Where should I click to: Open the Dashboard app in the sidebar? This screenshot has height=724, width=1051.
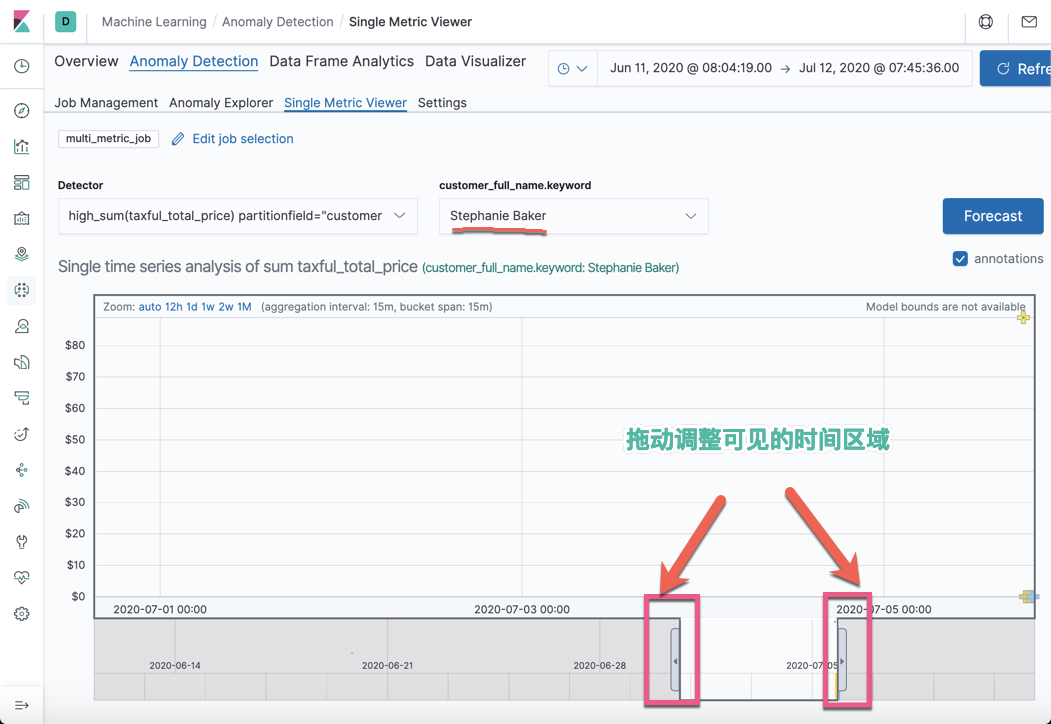tap(22, 182)
